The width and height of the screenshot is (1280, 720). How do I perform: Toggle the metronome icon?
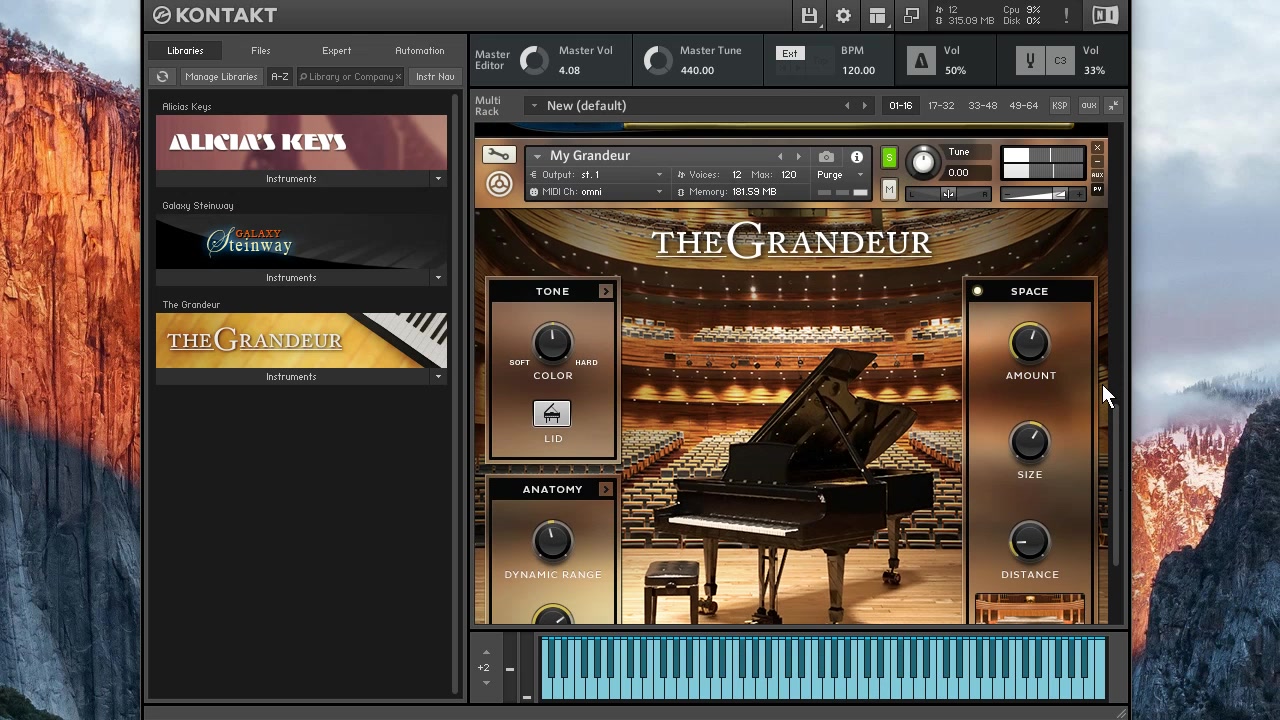(921, 61)
